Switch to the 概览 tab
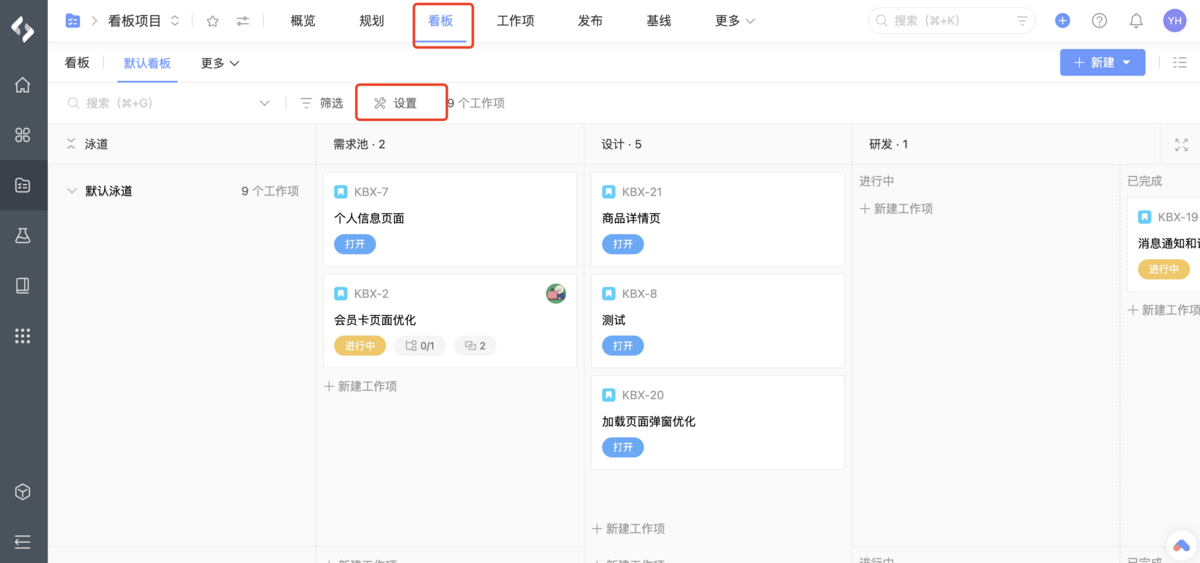Viewport: 1200px width, 563px height. click(x=303, y=21)
